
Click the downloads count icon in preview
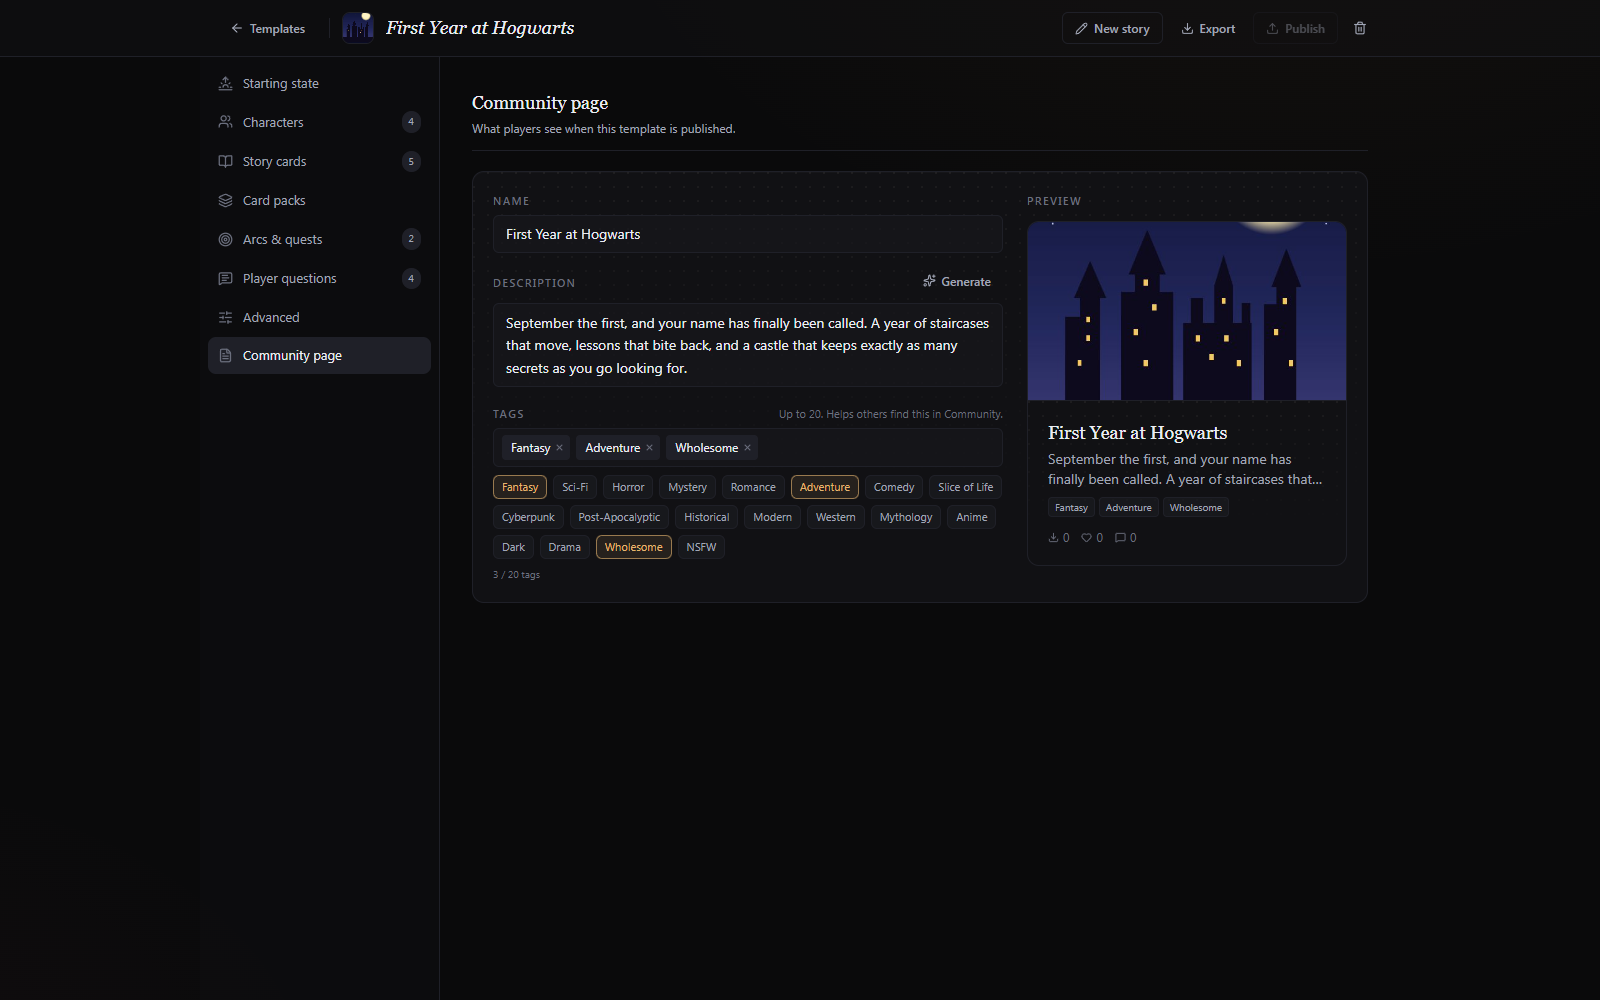coord(1053,538)
